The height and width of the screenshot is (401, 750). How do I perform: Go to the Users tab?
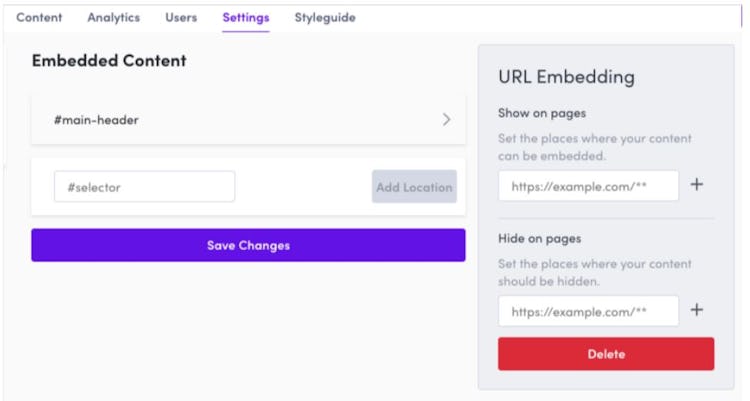click(x=181, y=18)
